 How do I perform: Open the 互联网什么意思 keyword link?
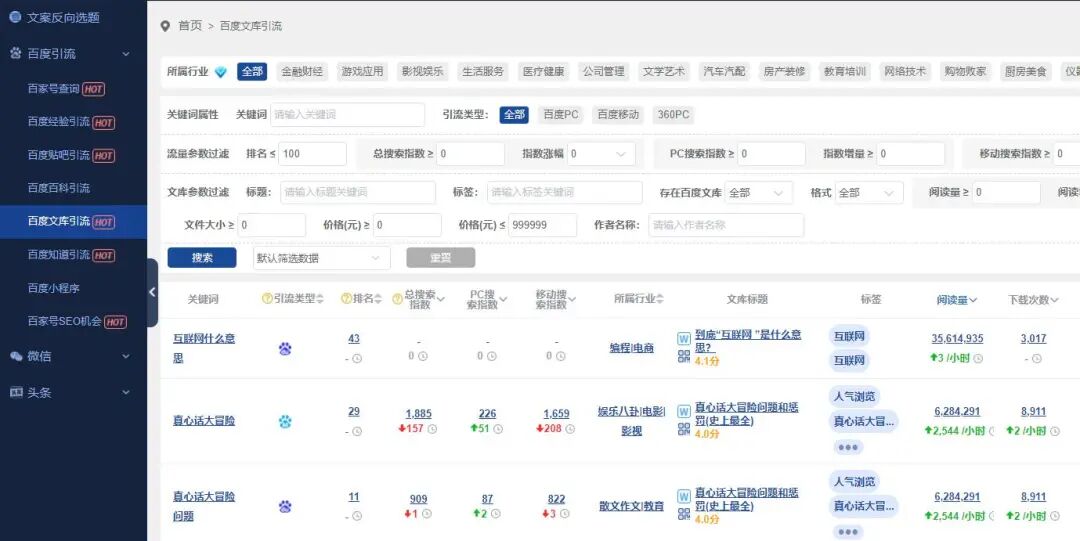(x=204, y=348)
